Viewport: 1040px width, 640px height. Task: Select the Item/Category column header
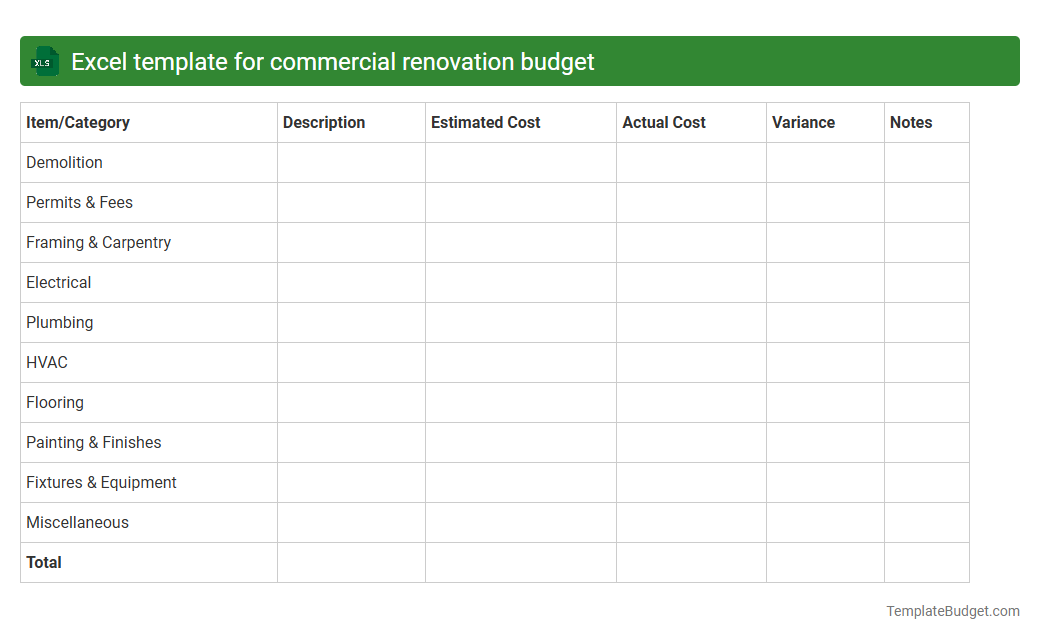(78, 122)
